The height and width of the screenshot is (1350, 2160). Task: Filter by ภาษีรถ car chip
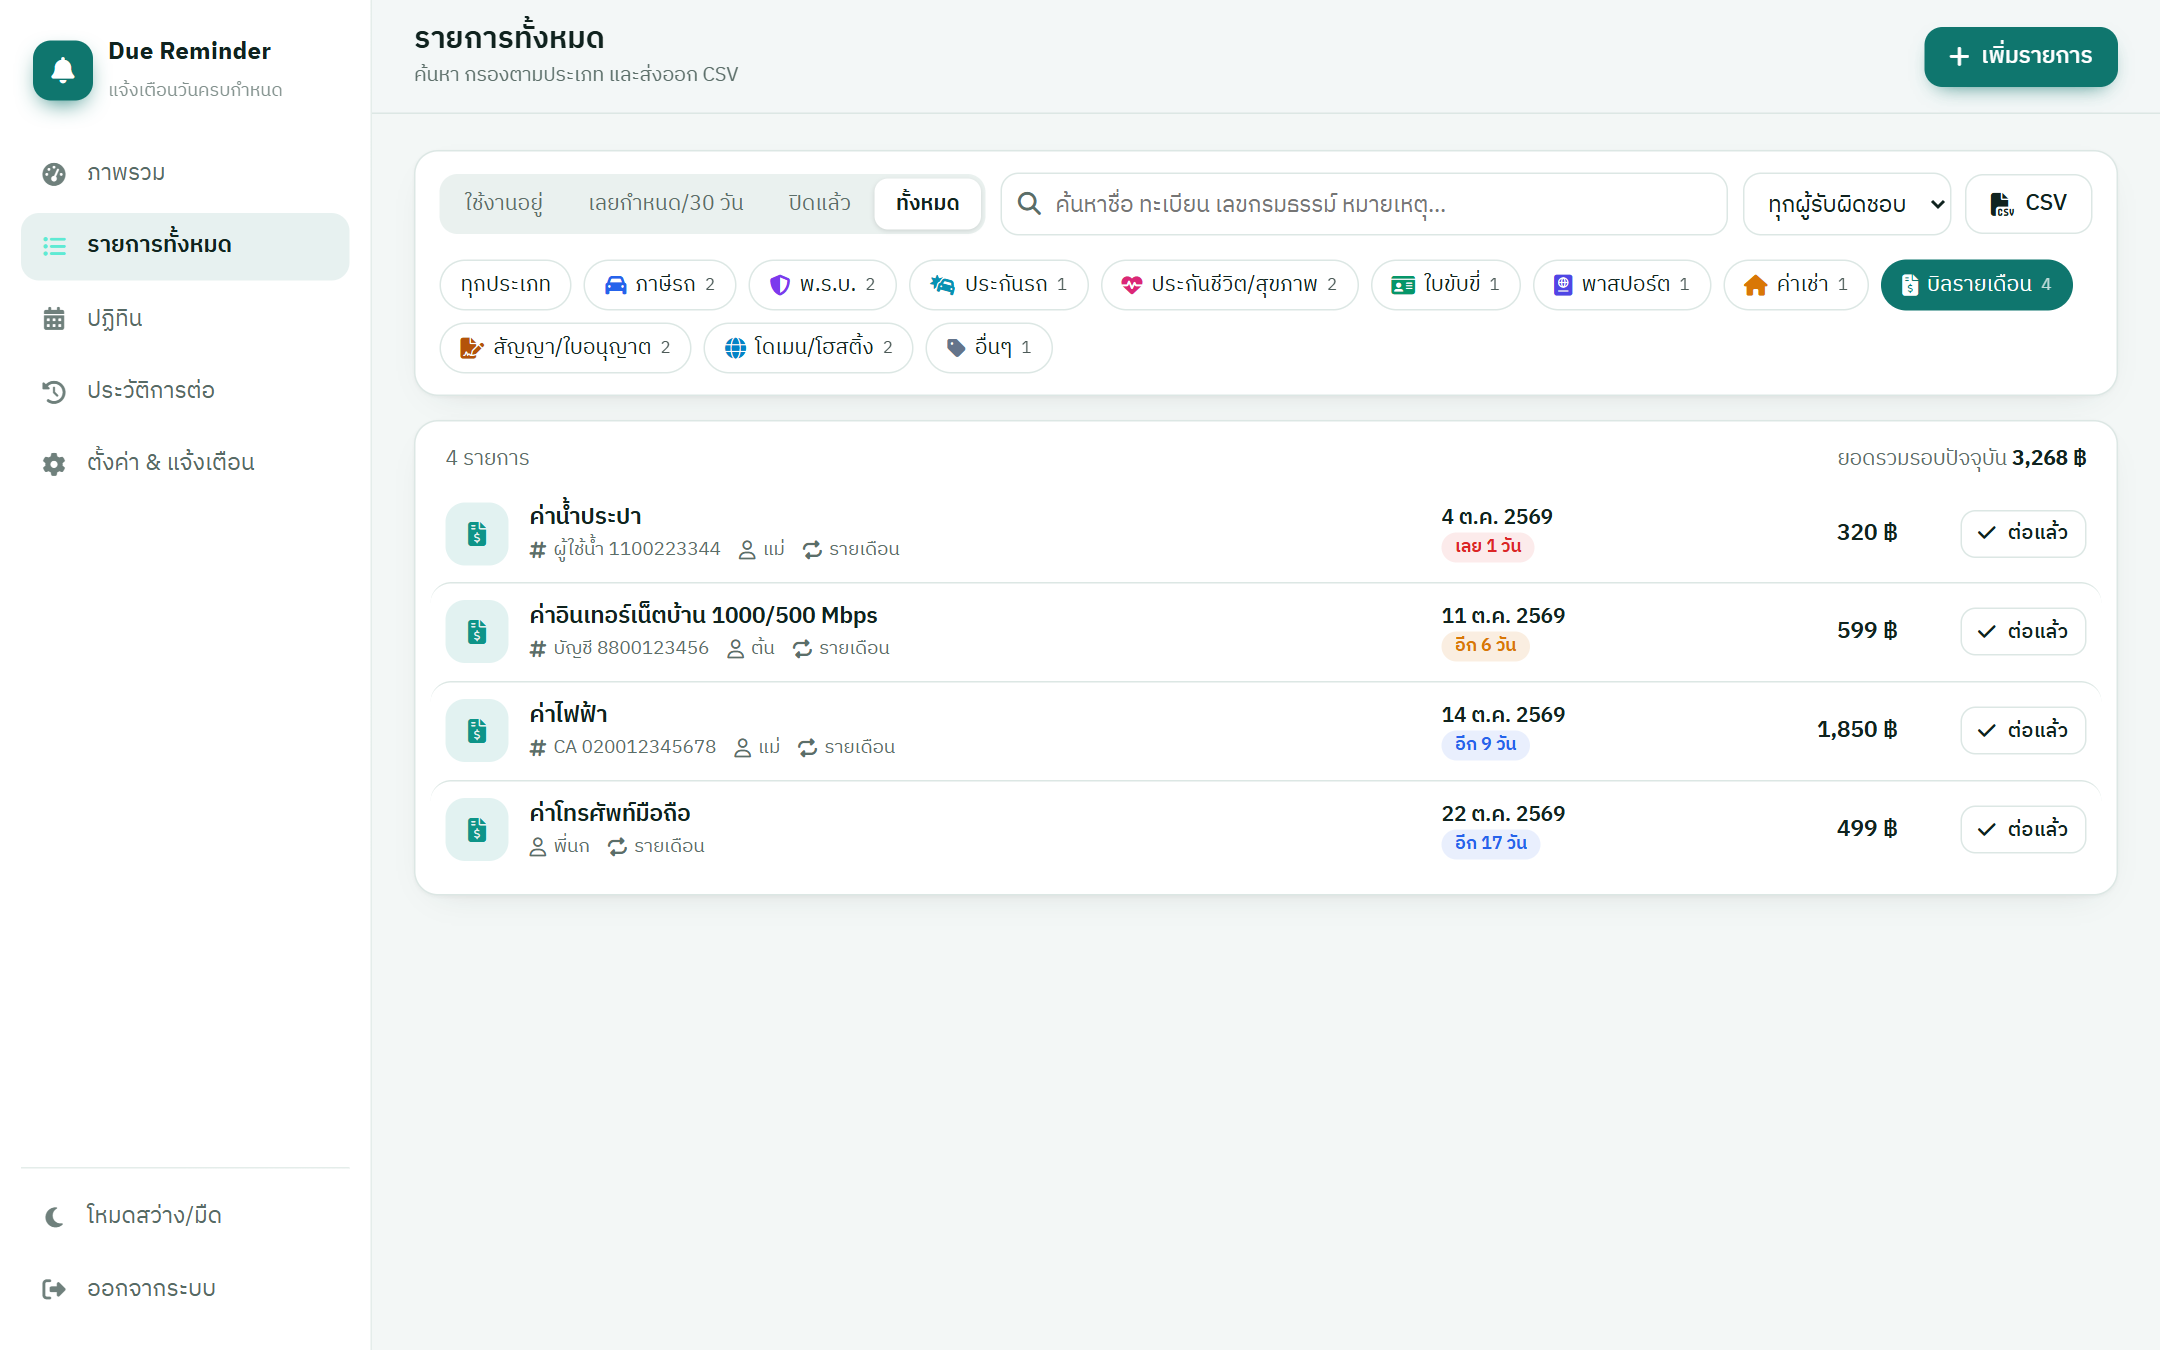pos(660,285)
